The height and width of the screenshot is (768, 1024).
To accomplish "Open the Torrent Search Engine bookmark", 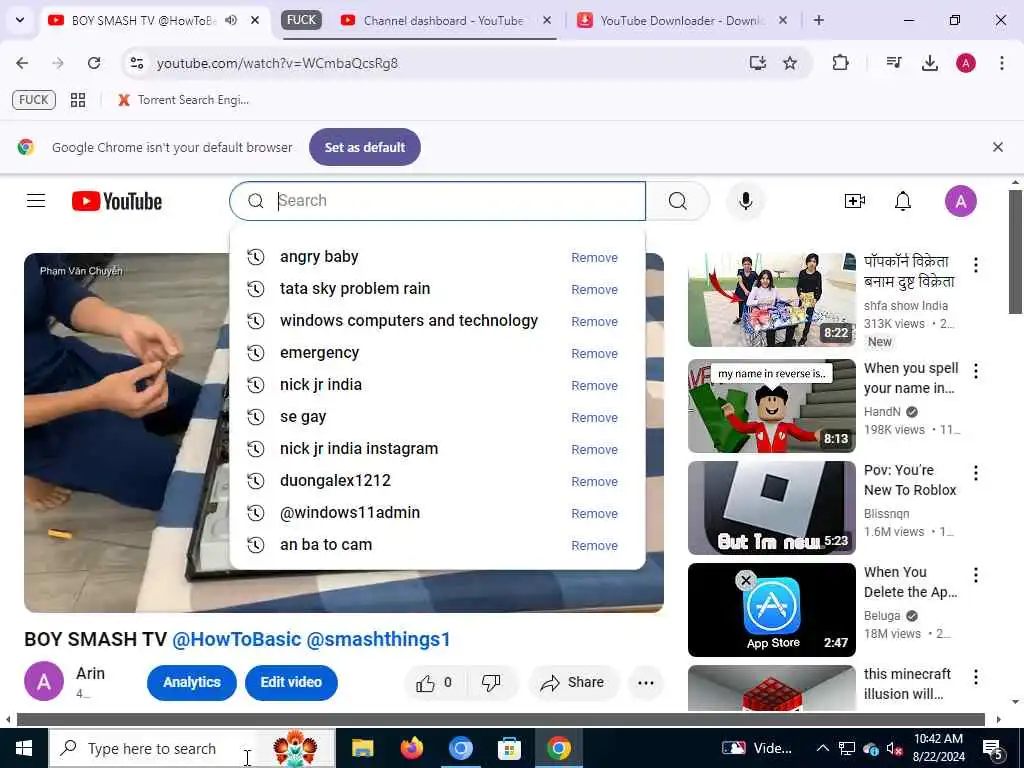I will 184,100.
